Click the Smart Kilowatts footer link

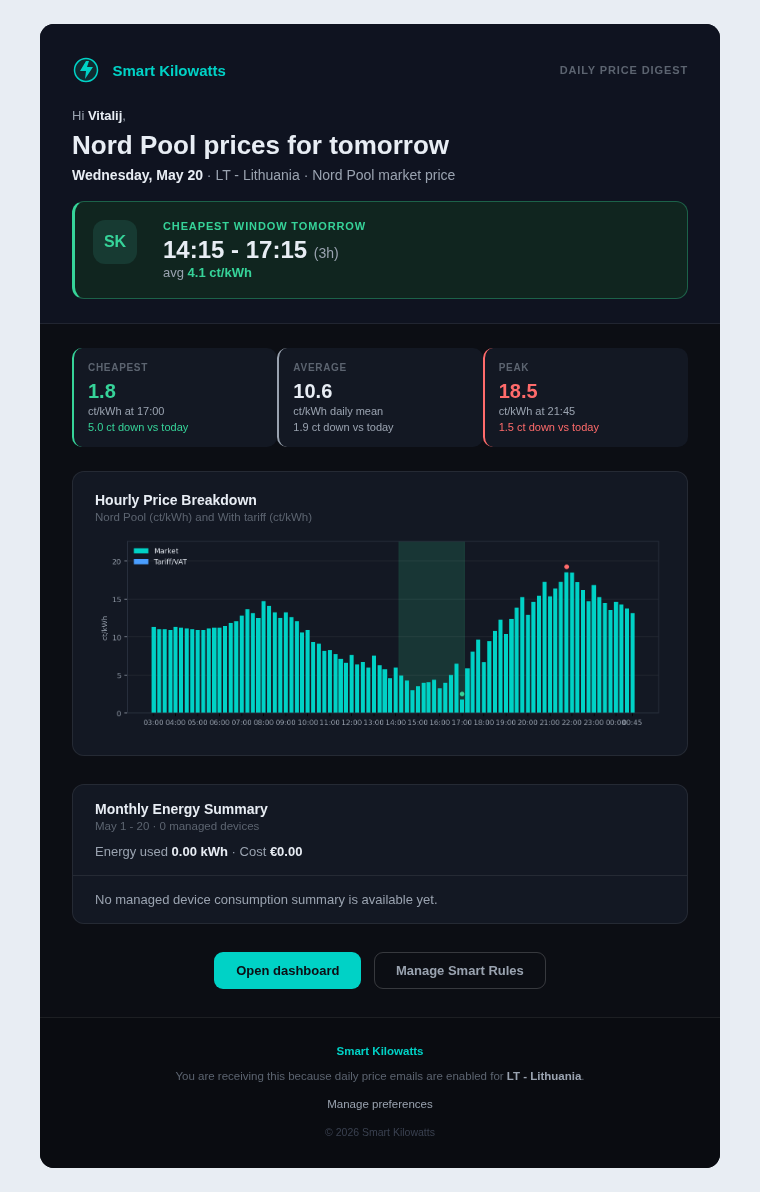click(x=380, y=1051)
